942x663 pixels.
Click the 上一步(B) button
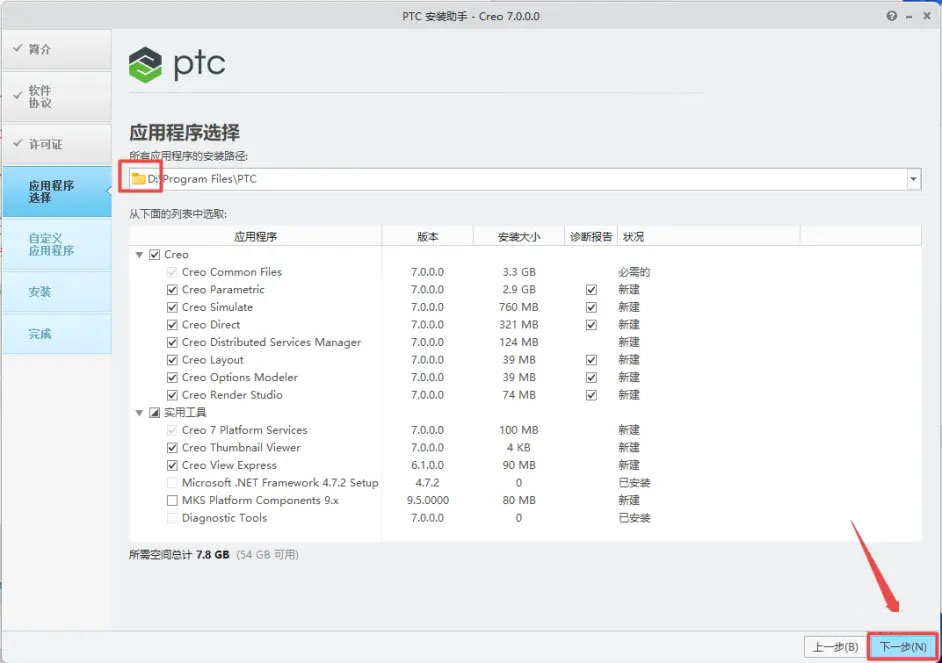833,646
